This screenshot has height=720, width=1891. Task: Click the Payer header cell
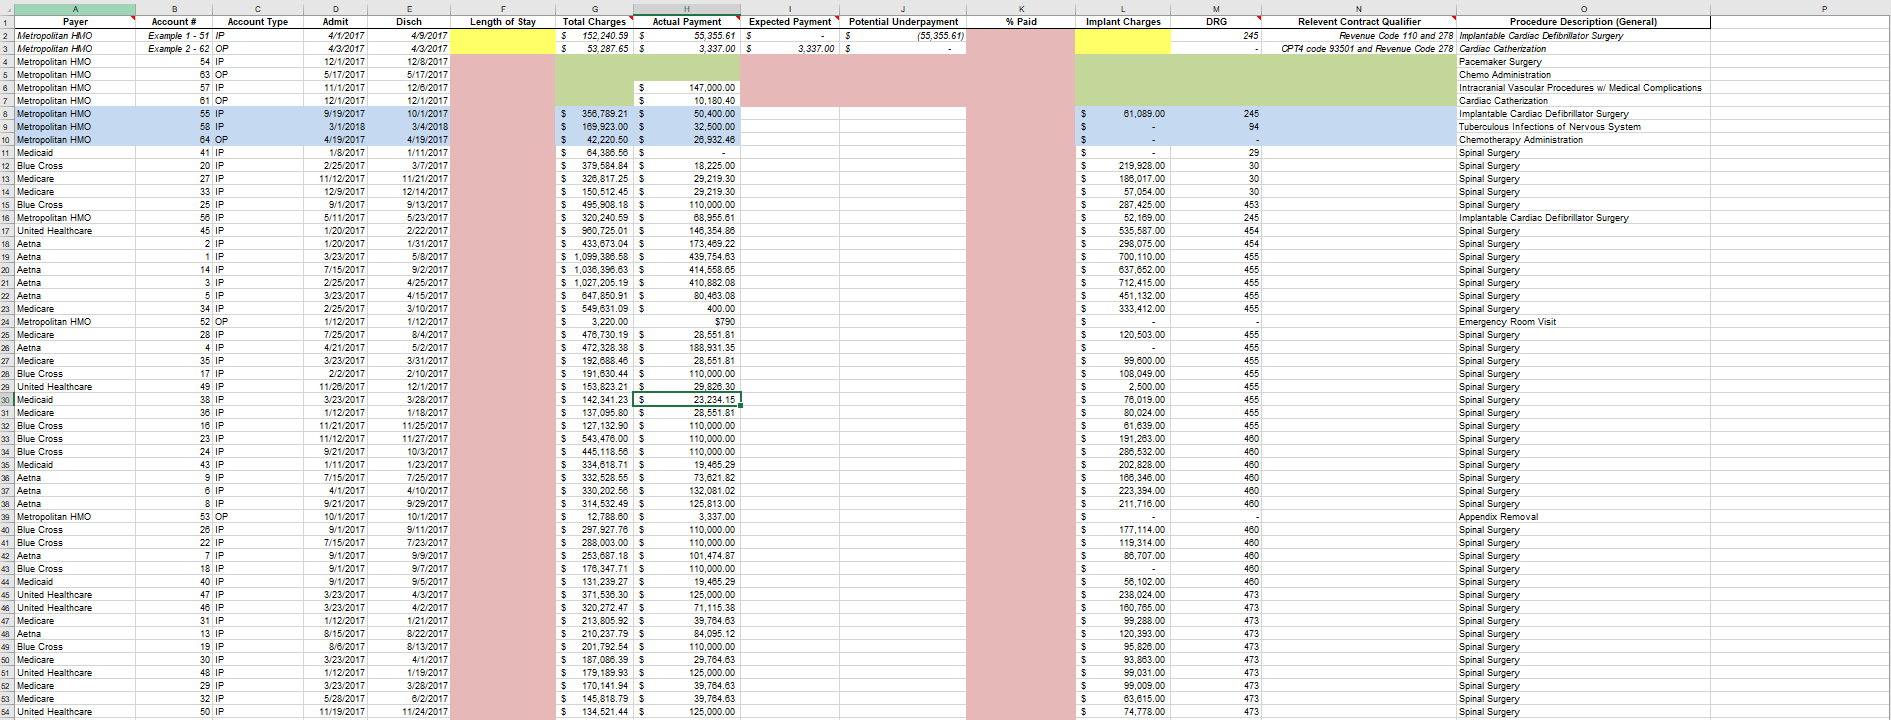coord(75,22)
